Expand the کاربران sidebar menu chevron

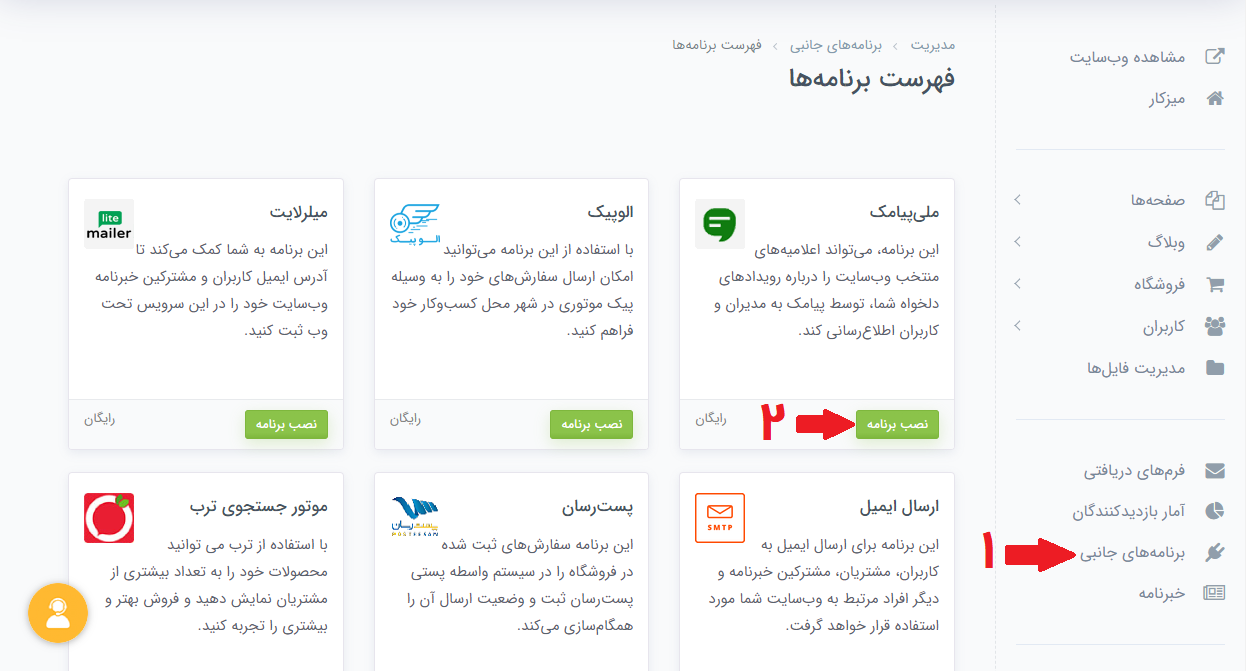pos(1016,325)
